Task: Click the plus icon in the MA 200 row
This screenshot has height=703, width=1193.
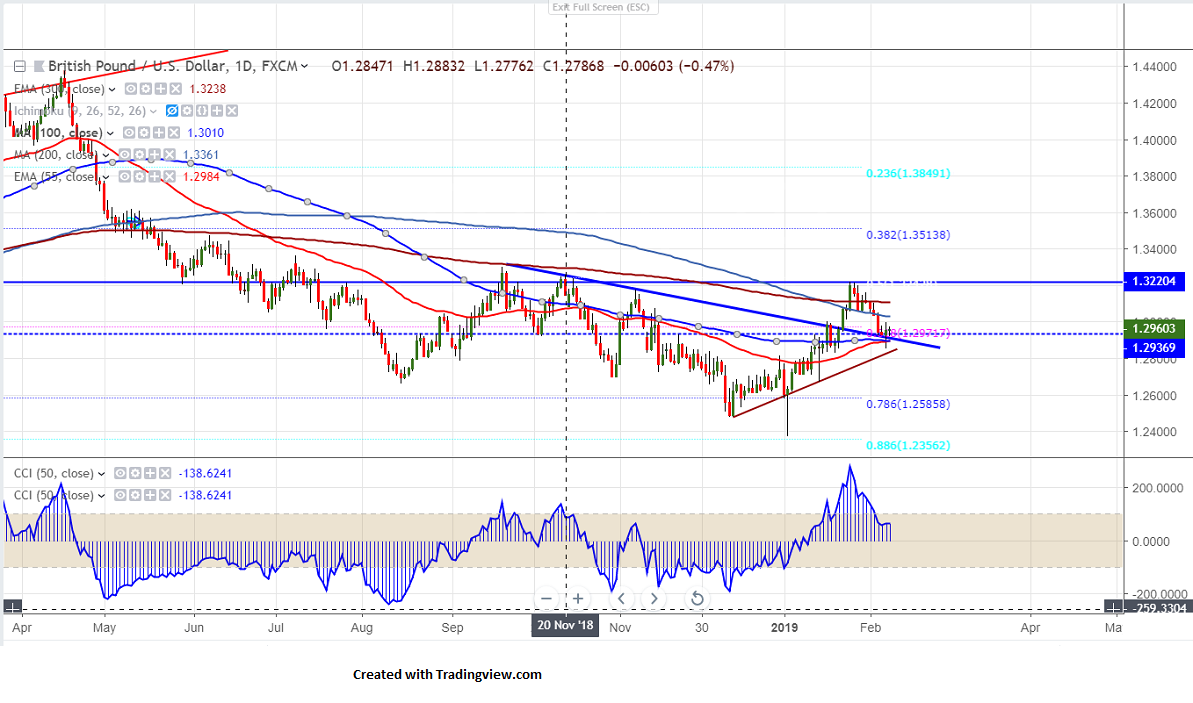Action: coord(154,154)
